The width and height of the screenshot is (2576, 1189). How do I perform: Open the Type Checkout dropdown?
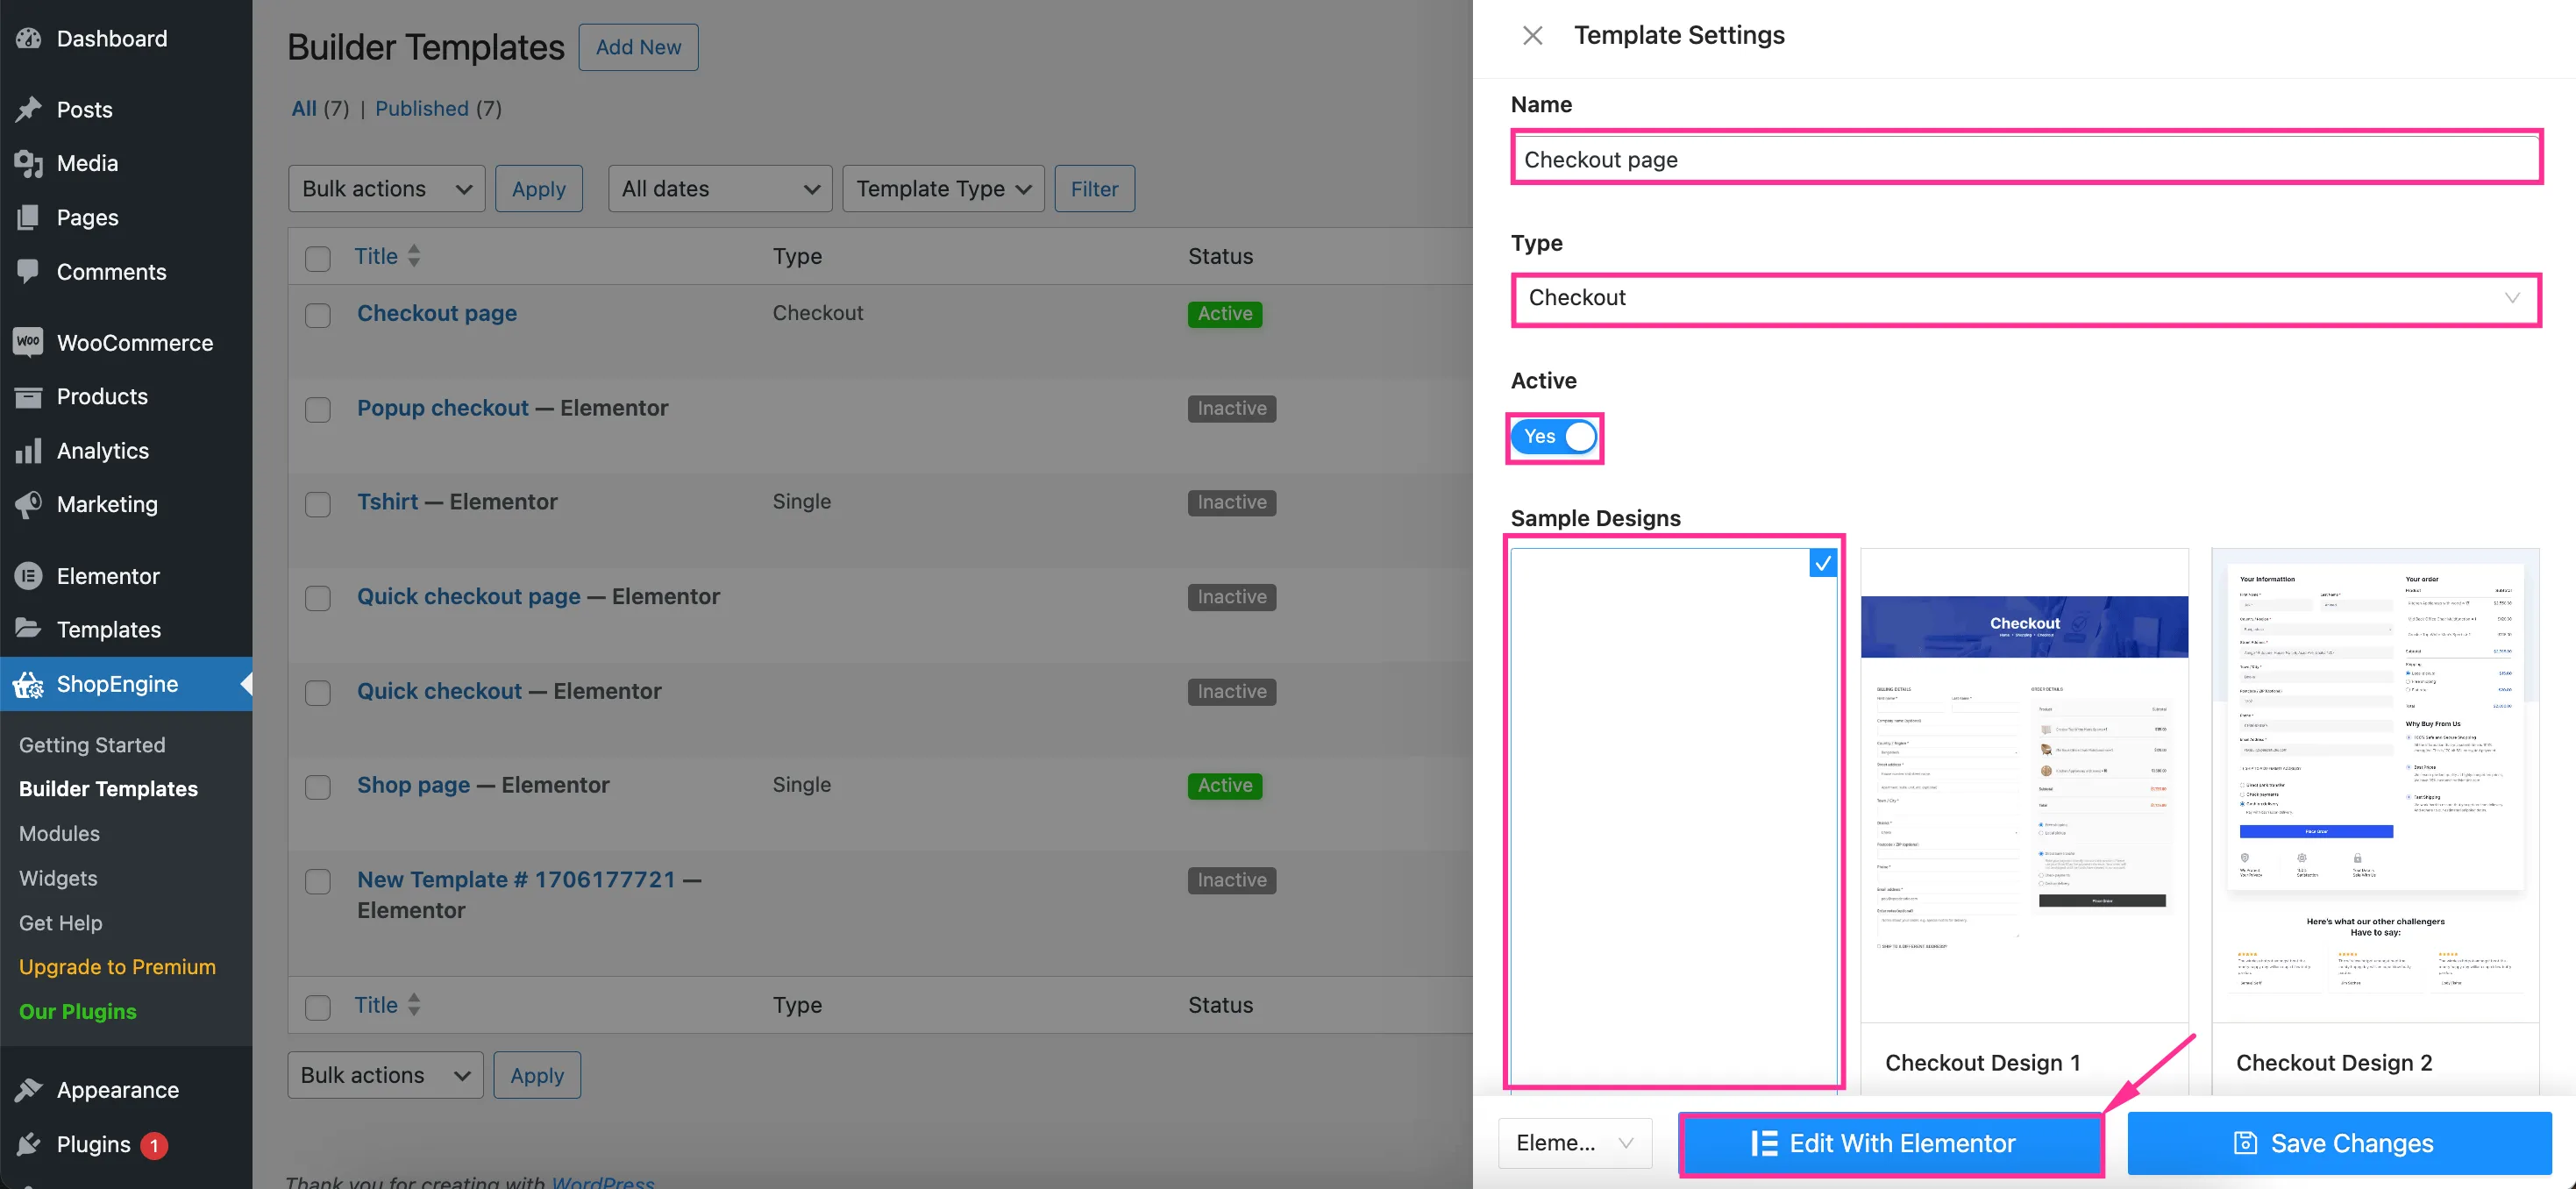pyautogui.click(x=2025, y=298)
